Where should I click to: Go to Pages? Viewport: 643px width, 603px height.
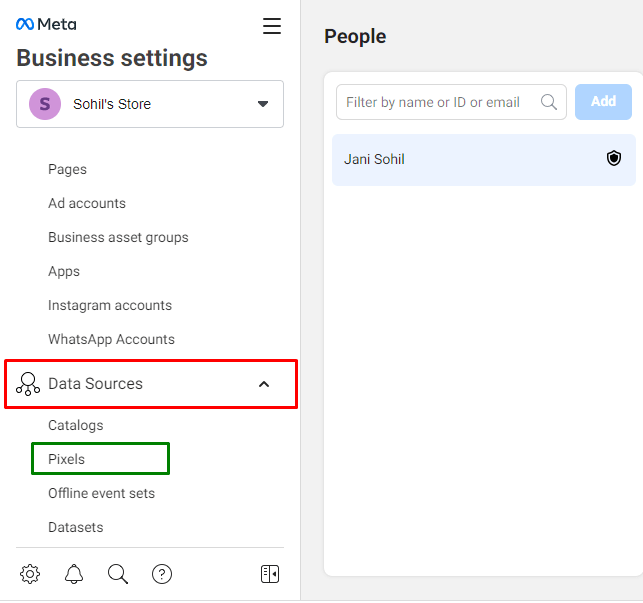pos(67,169)
